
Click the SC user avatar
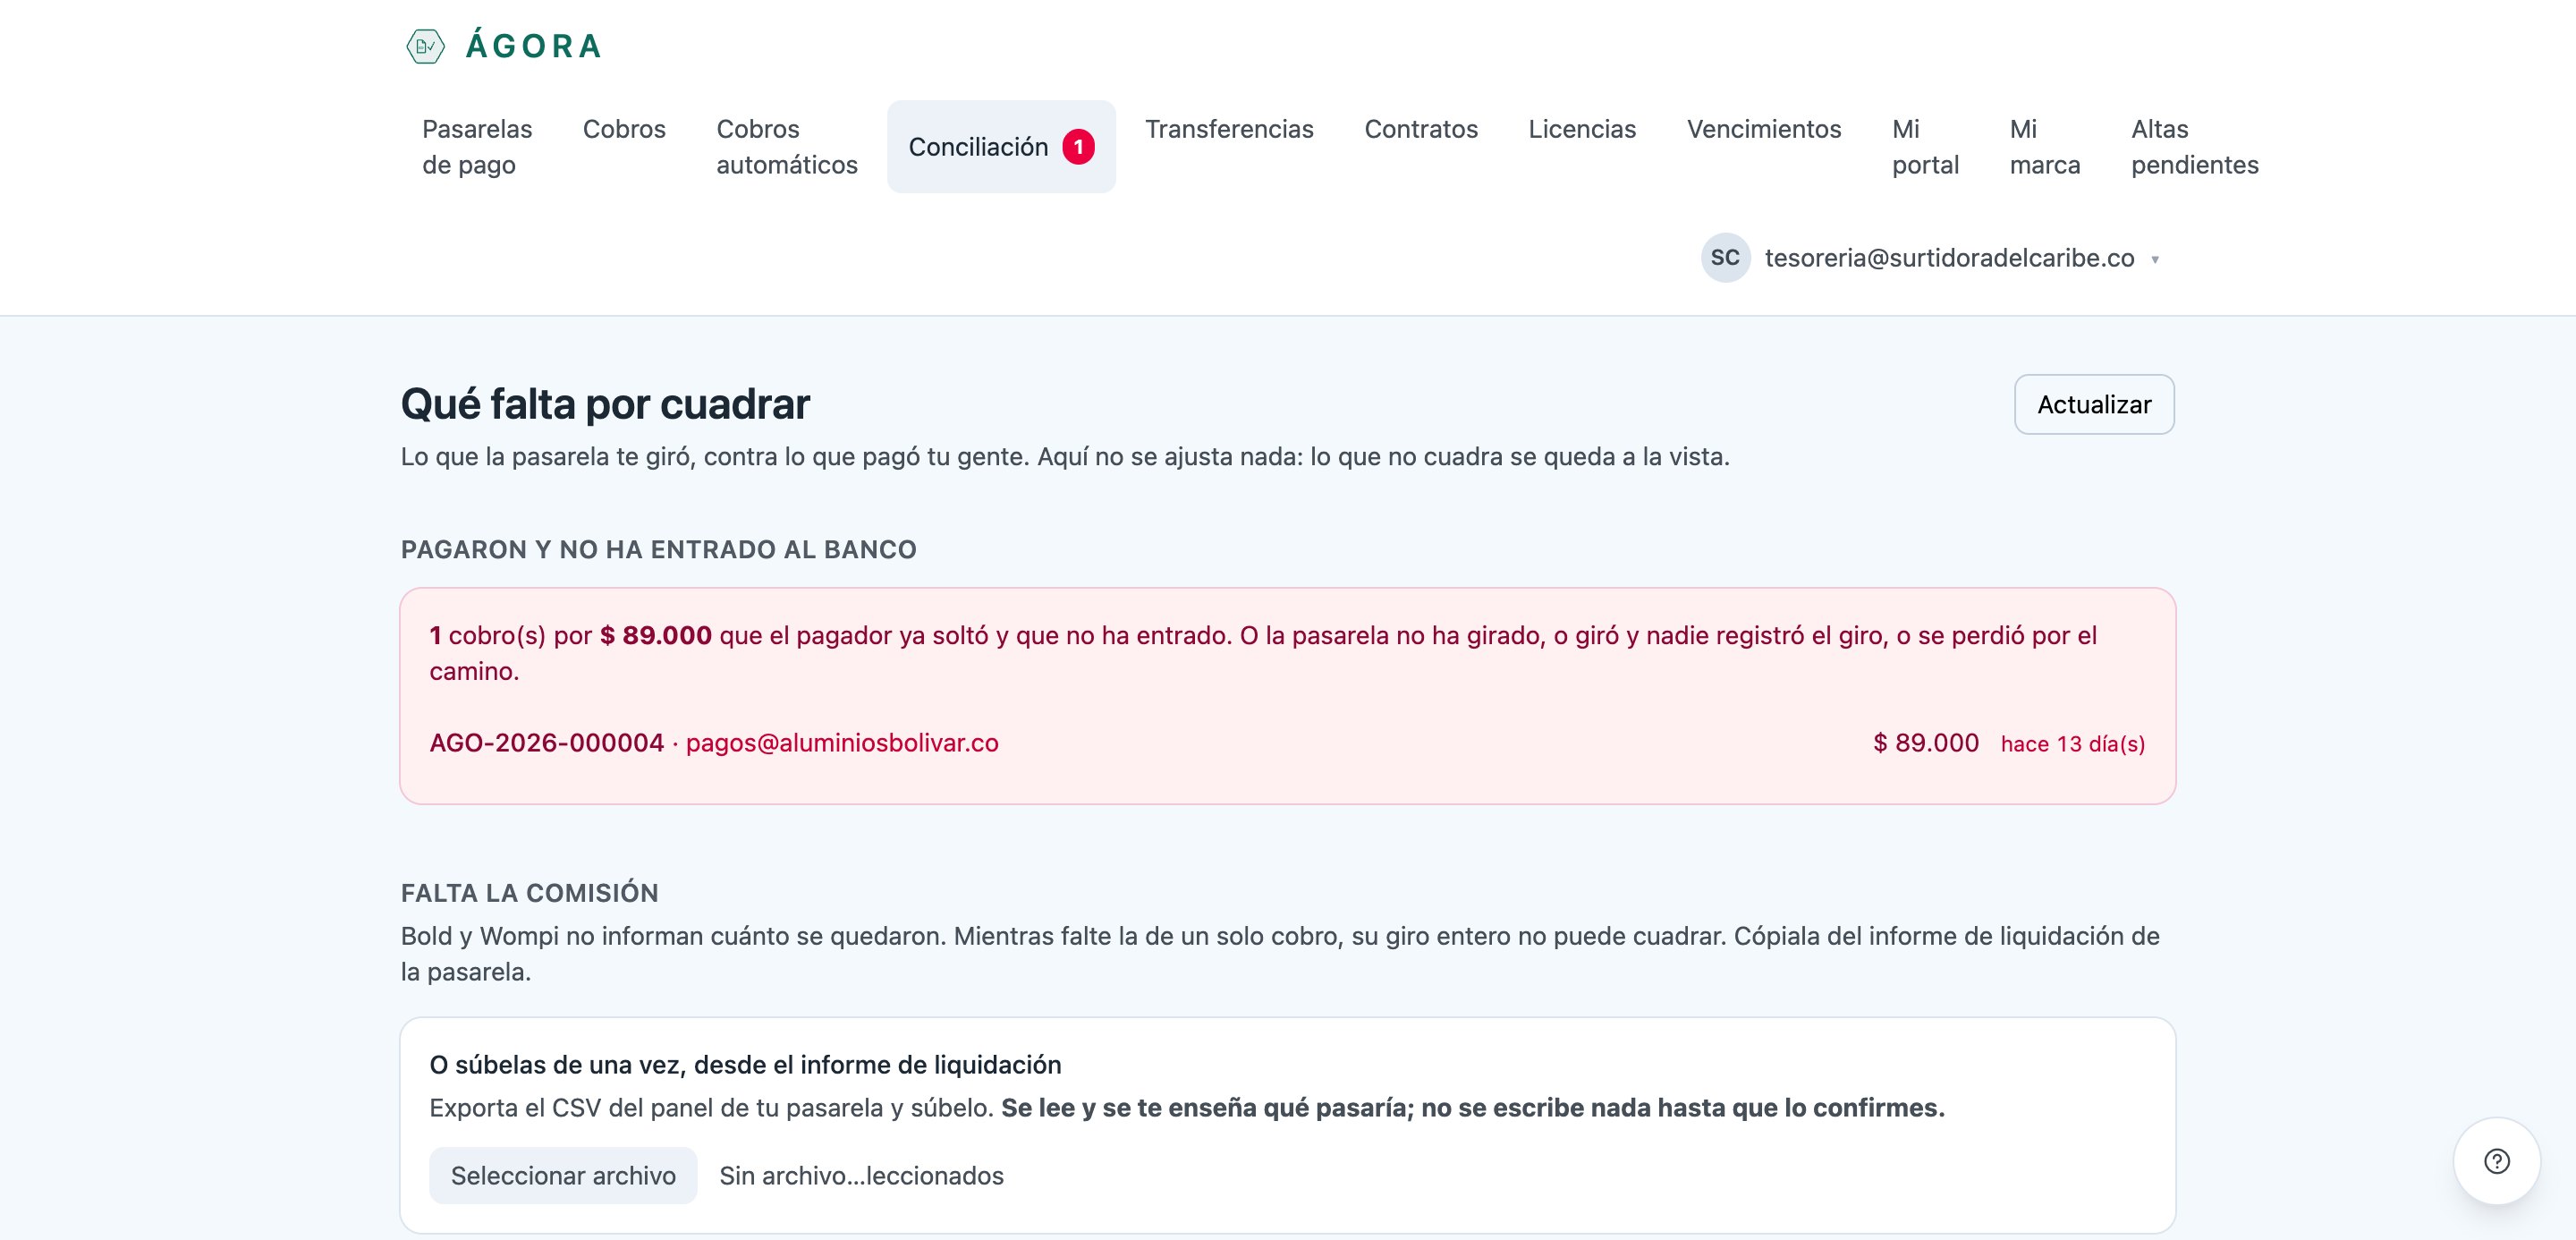click(x=1725, y=258)
